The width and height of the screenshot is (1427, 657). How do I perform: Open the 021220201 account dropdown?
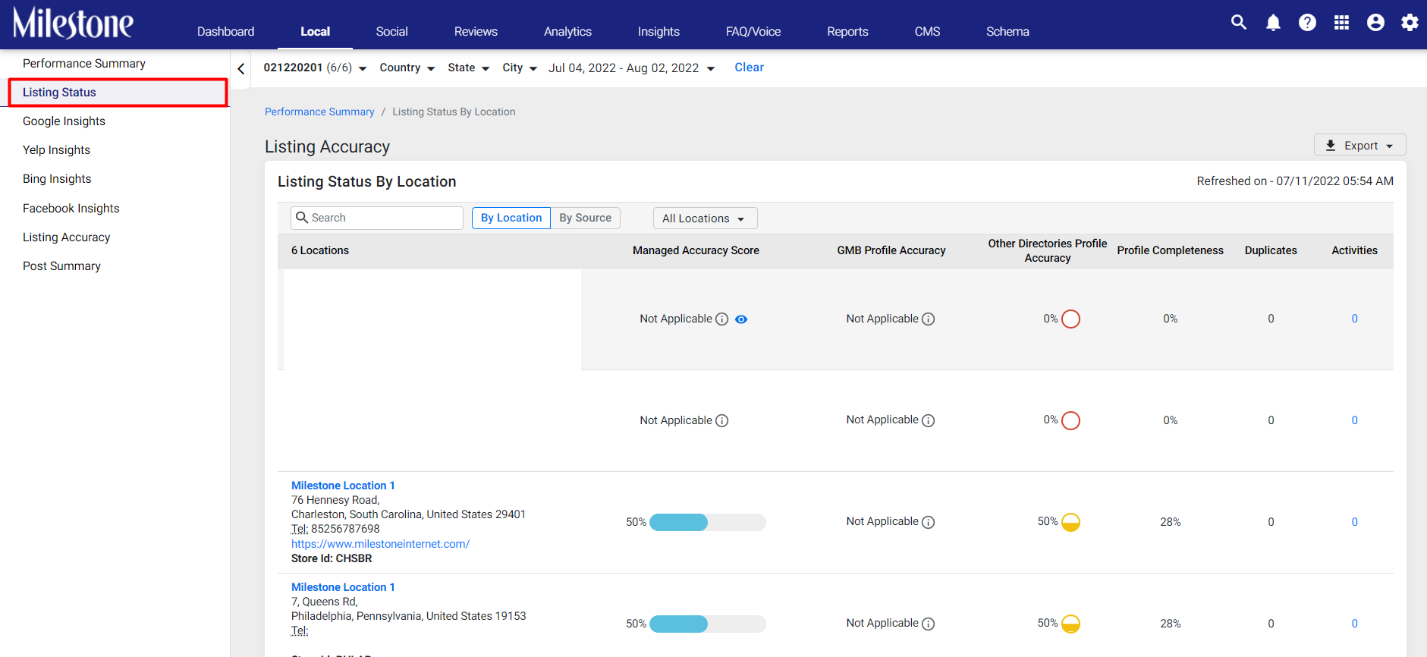tap(315, 68)
